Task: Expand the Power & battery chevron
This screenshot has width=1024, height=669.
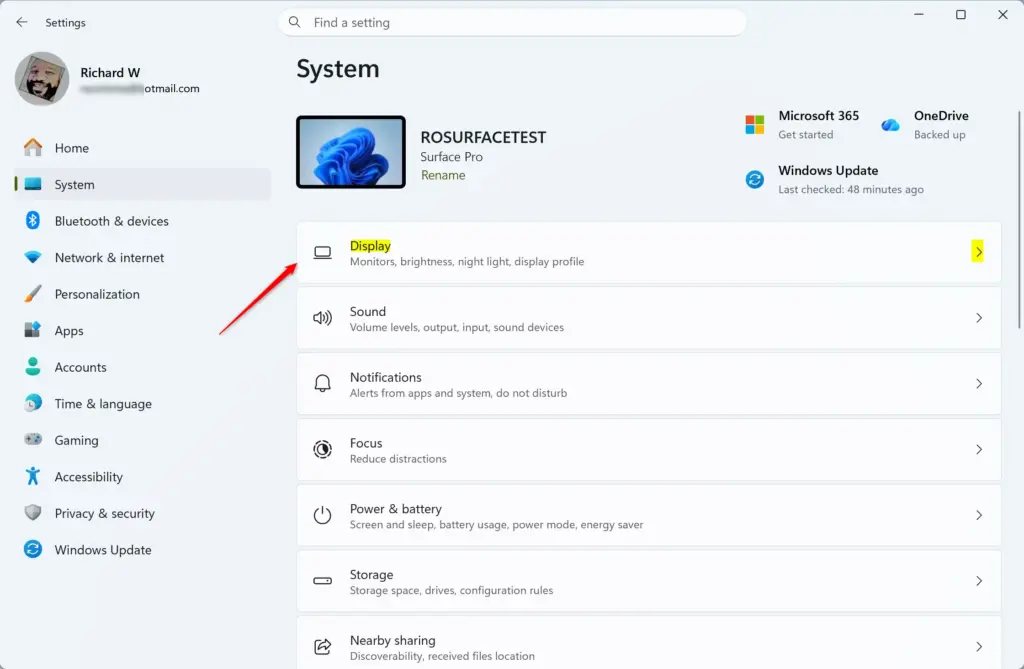Action: [x=978, y=515]
